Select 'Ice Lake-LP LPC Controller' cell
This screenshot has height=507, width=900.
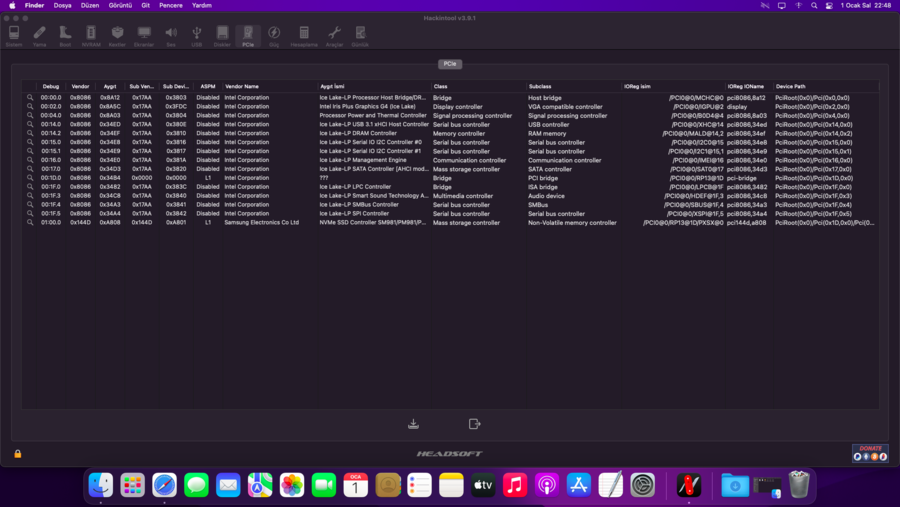[x=355, y=187]
